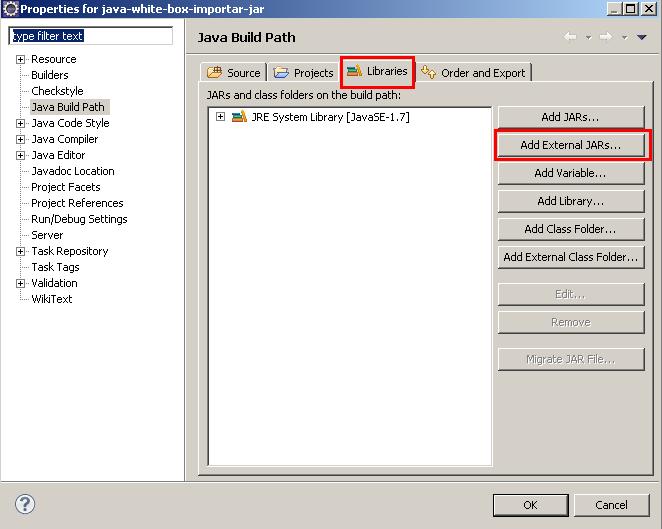The height and width of the screenshot is (529, 662).
Task: Select Project References entry
Action: pyautogui.click(x=77, y=203)
